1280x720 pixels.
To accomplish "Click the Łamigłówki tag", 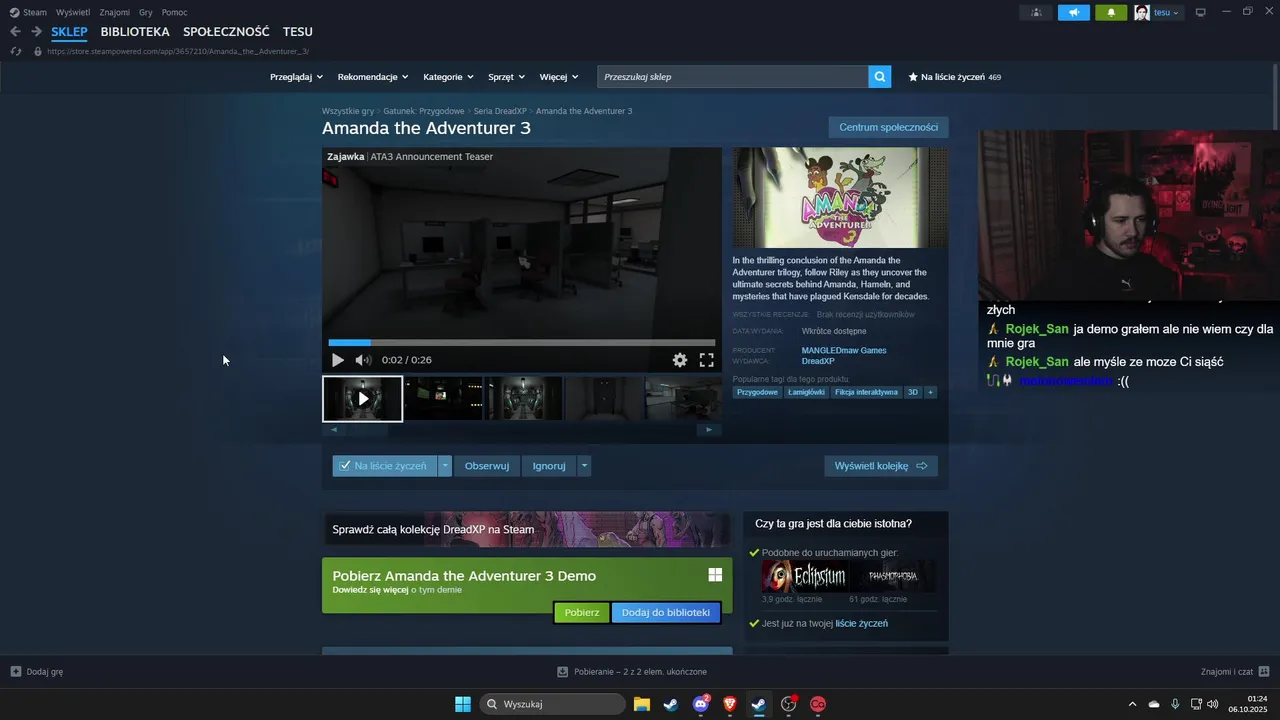I will pos(806,392).
